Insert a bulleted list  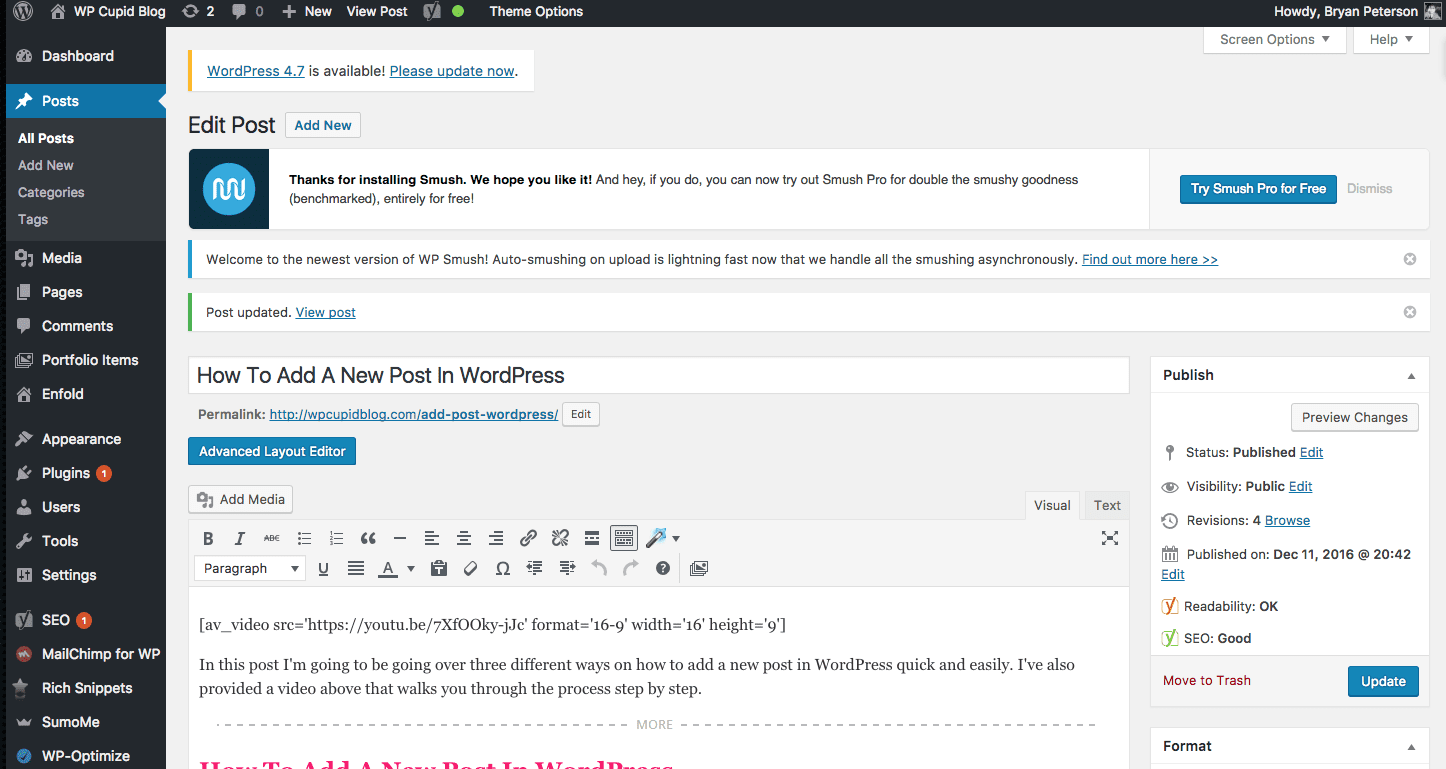point(304,538)
